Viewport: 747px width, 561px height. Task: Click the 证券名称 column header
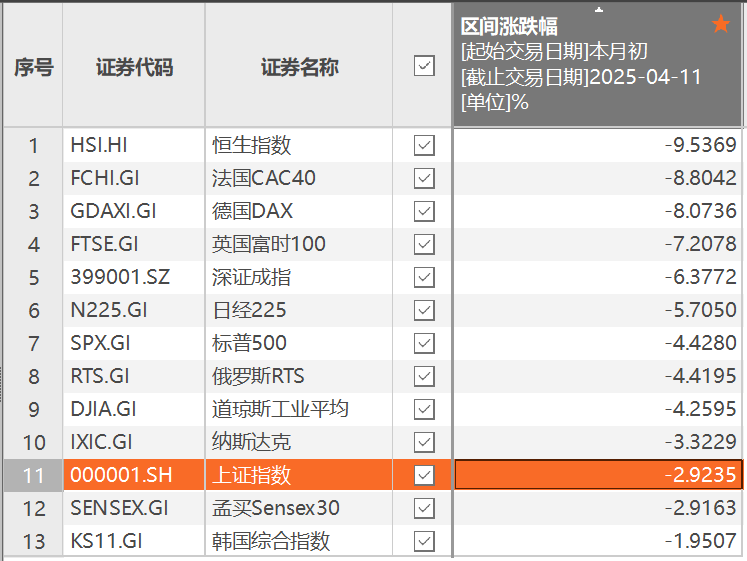pyautogui.click(x=299, y=67)
